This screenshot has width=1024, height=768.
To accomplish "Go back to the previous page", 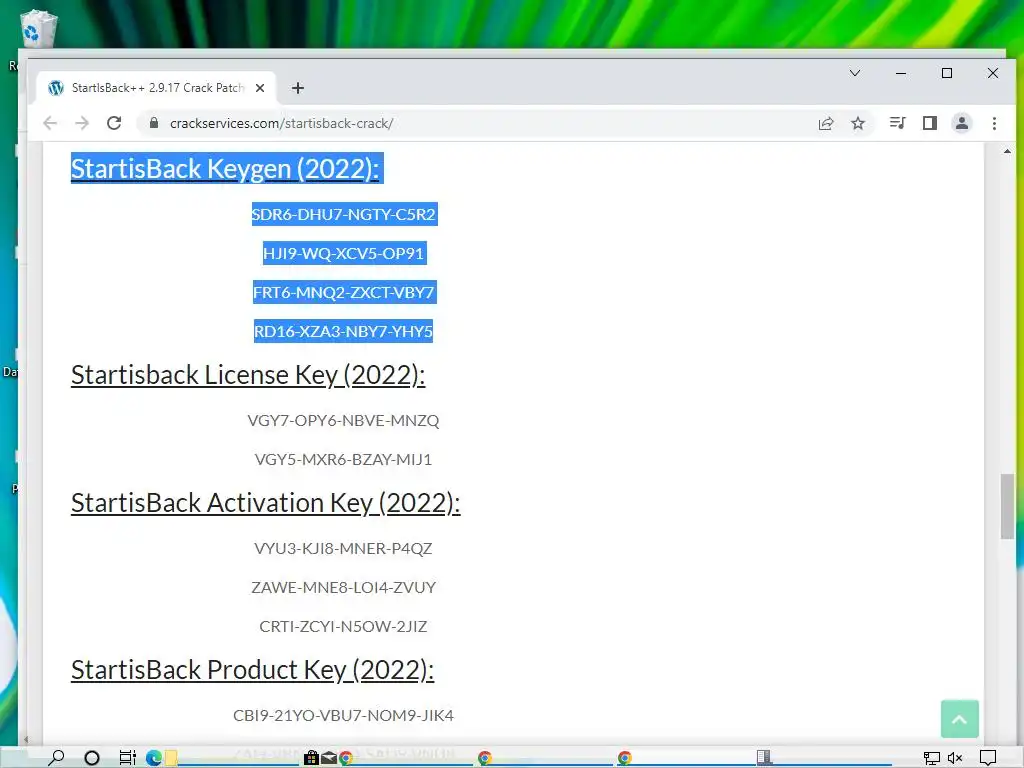I will [x=50, y=123].
